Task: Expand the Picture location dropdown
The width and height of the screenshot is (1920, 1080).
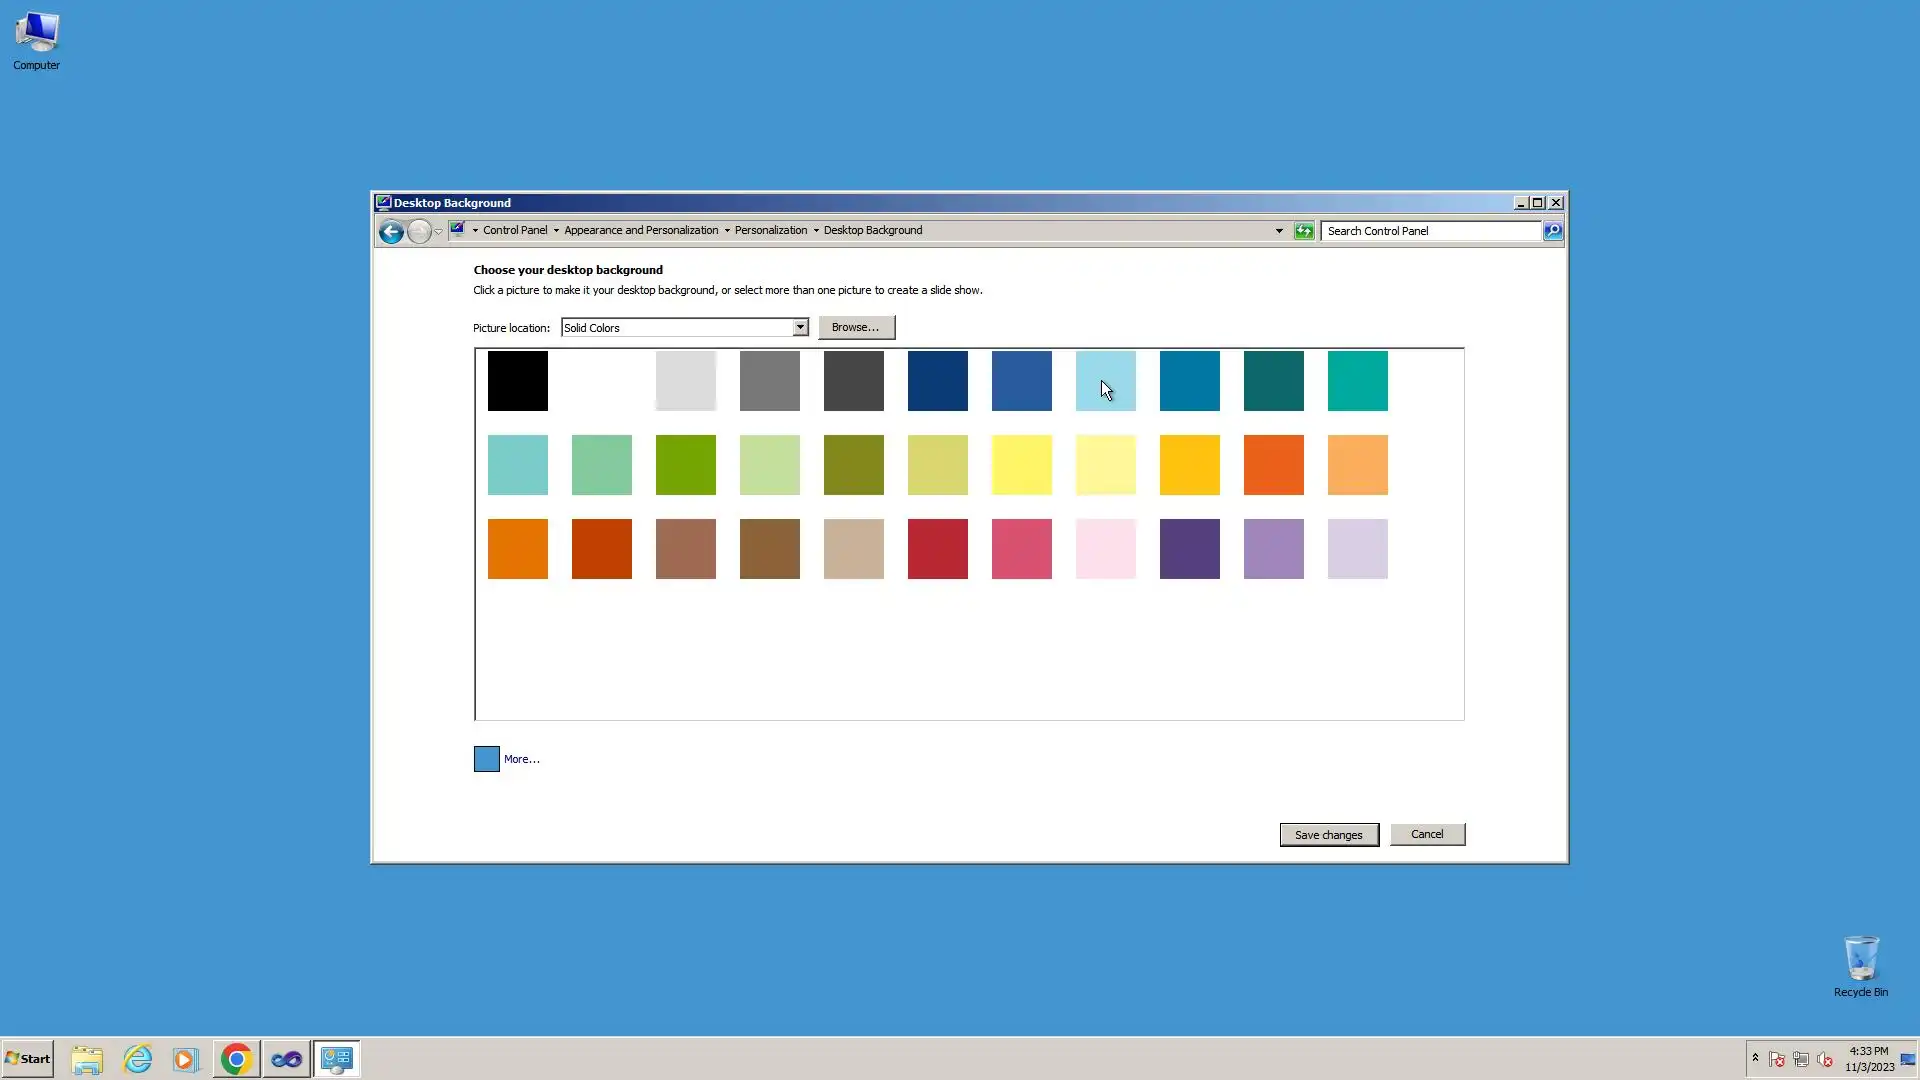Action: [x=800, y=328]
